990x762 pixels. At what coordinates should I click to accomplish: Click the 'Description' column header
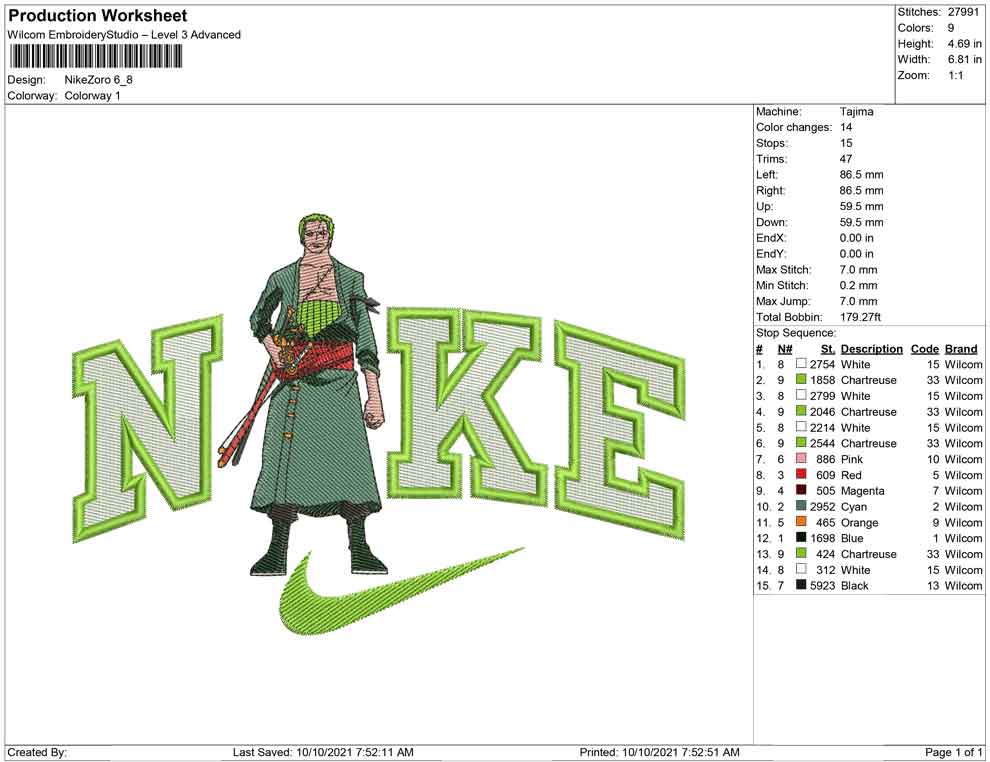[871, 348]
